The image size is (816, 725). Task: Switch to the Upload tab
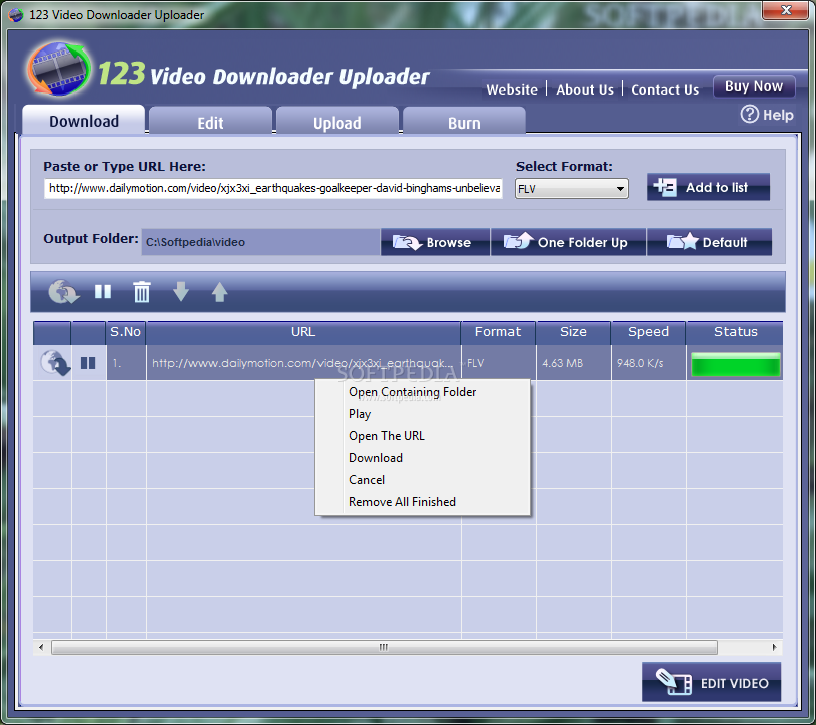click(x=337, y=123)
